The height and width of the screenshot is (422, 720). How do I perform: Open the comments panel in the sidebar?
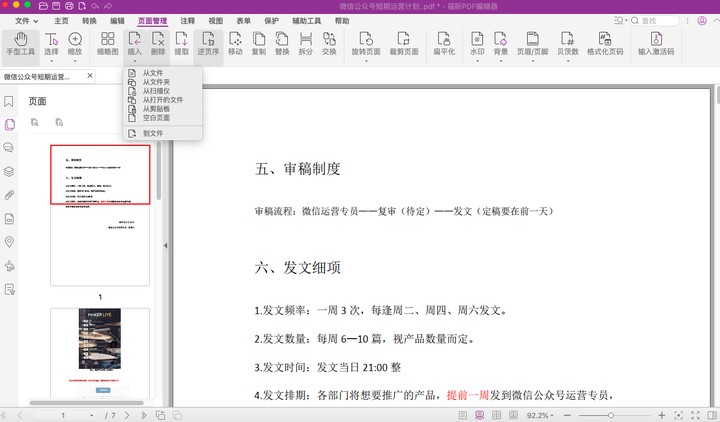pos(9,147)
